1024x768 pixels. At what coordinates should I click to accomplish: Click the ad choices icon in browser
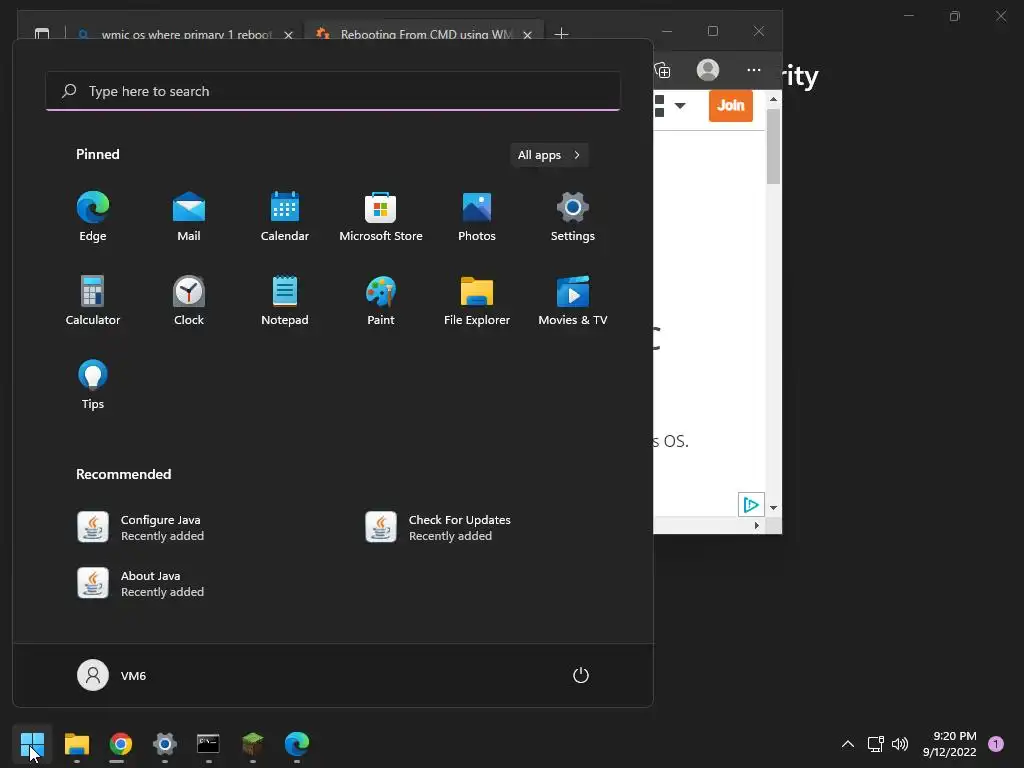[751, 505]
